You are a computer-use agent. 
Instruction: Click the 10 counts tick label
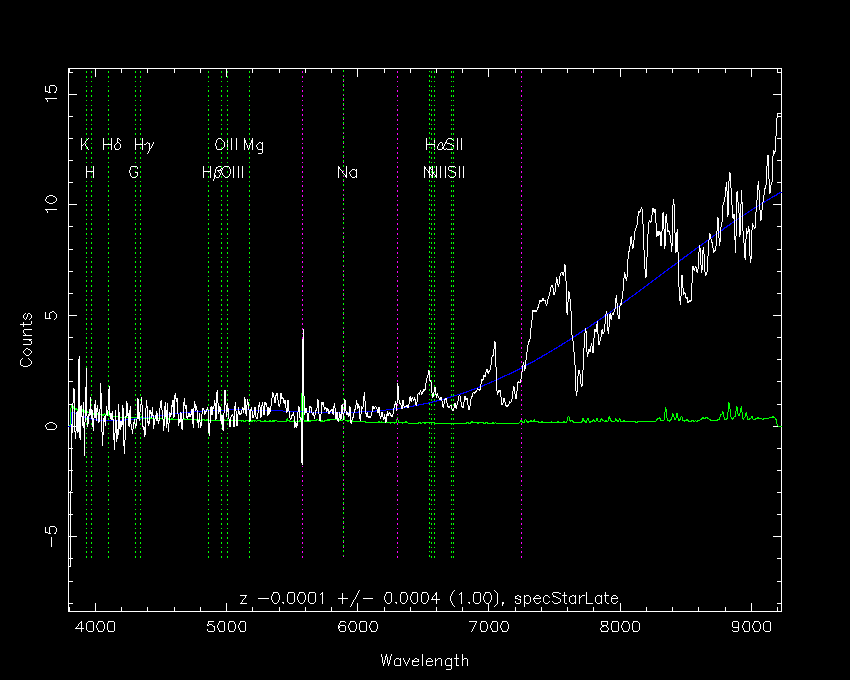tap(50, 204)
